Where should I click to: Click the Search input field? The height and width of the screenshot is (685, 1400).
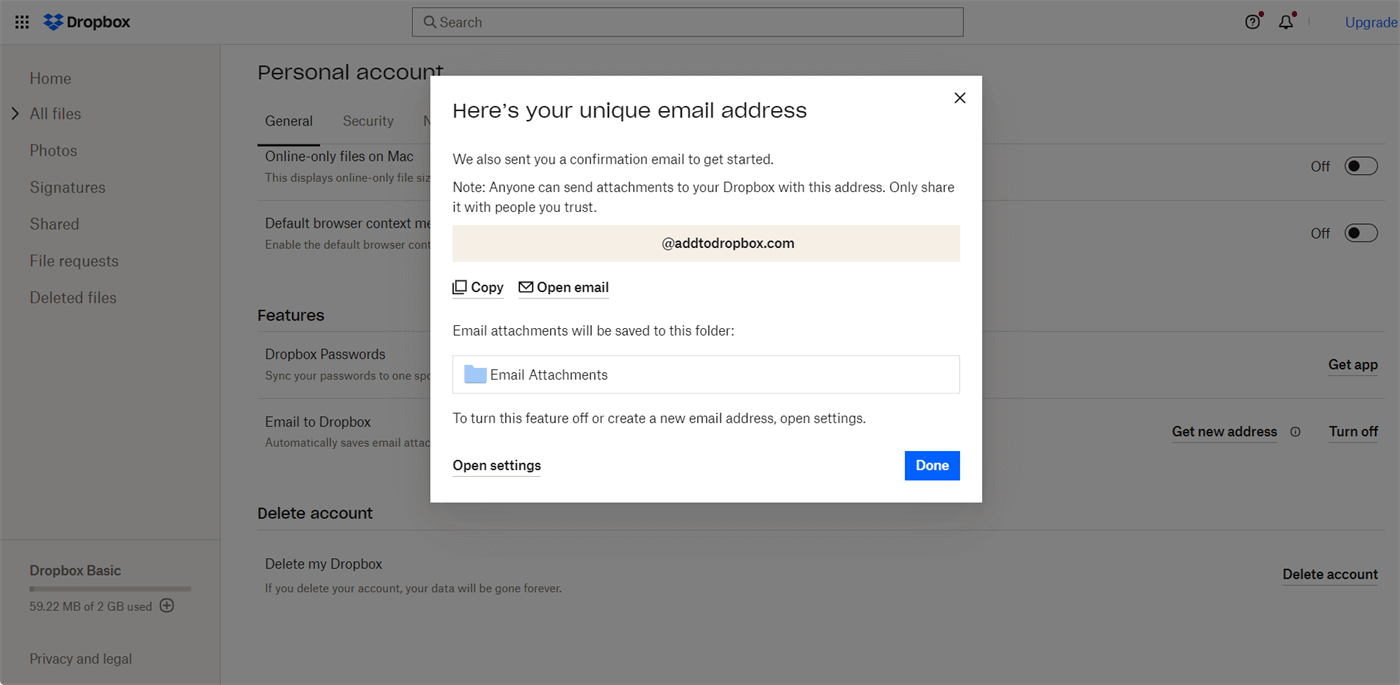[x=687, y=22]
